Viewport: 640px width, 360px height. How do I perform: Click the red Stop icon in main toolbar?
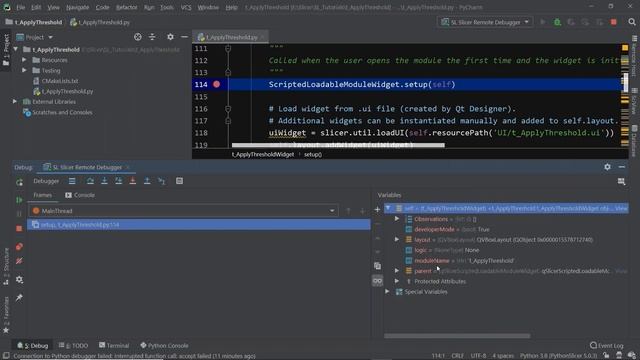(x=613, y=22)
